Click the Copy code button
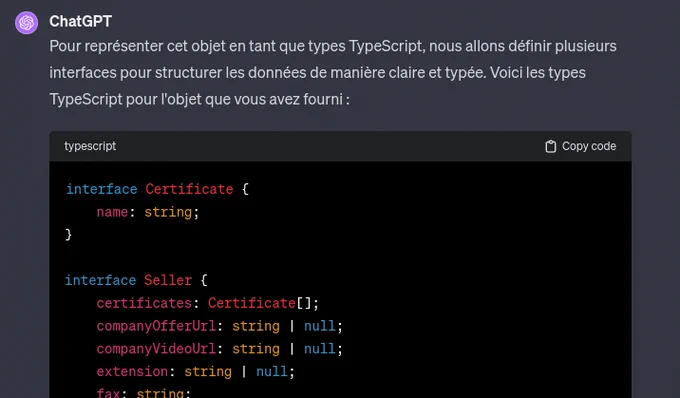680x398 pixels. [580, 147]
